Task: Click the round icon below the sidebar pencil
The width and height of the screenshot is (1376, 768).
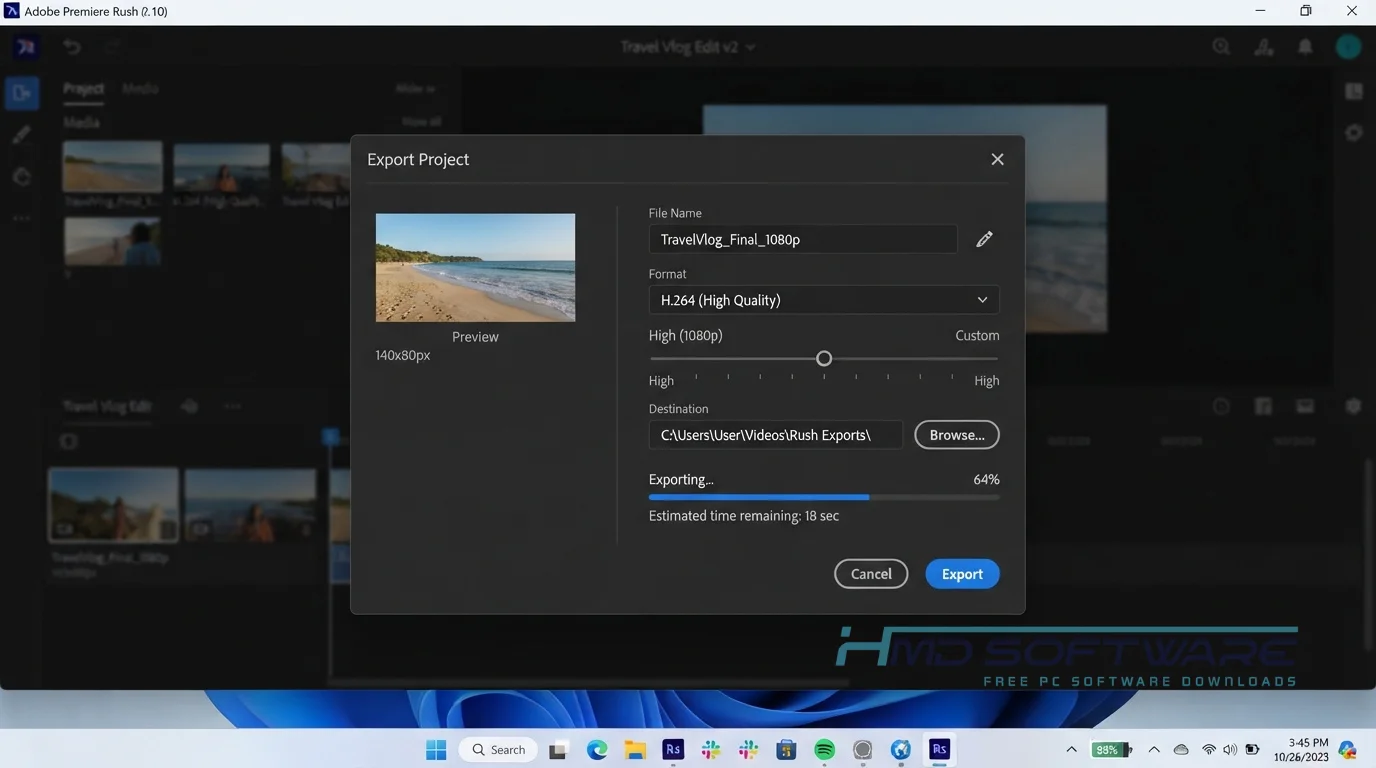Action: pos(22,177)
